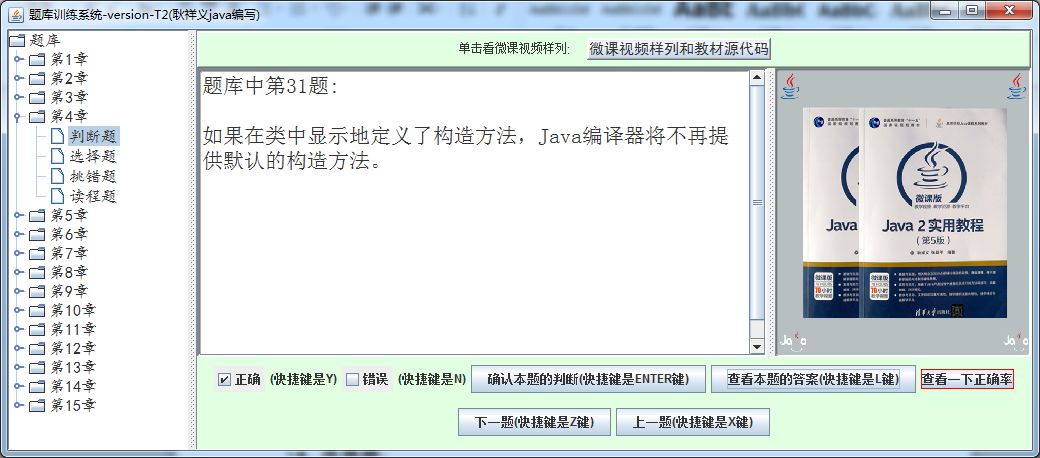Click the Java app icon in title bar
Viewport: 1040px width, 458px height.
(x=17, y=13)
